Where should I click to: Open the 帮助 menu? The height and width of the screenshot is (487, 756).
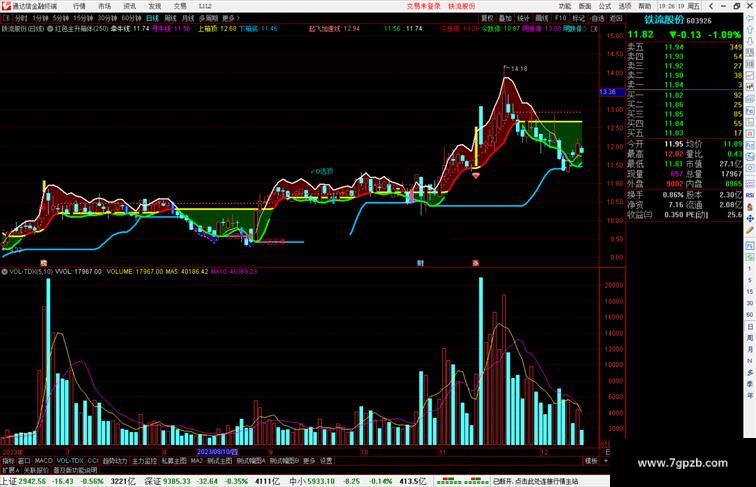[645, 6]
